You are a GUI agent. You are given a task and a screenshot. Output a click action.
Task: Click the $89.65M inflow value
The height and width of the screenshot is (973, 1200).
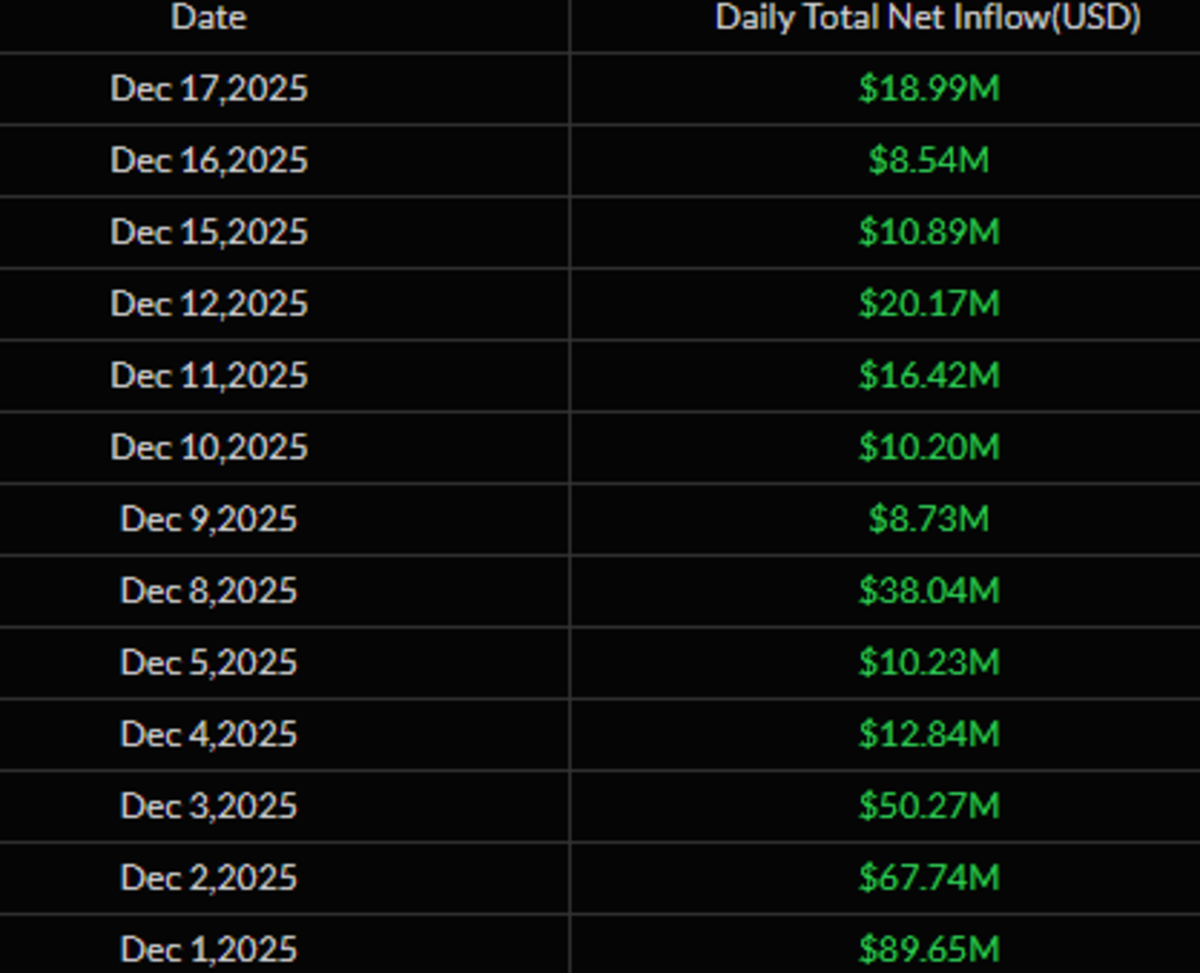928,949
